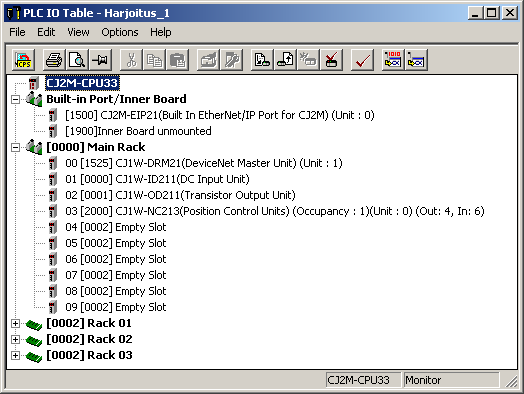Click the green Rack 01 icon

click(x=34, y=324)
